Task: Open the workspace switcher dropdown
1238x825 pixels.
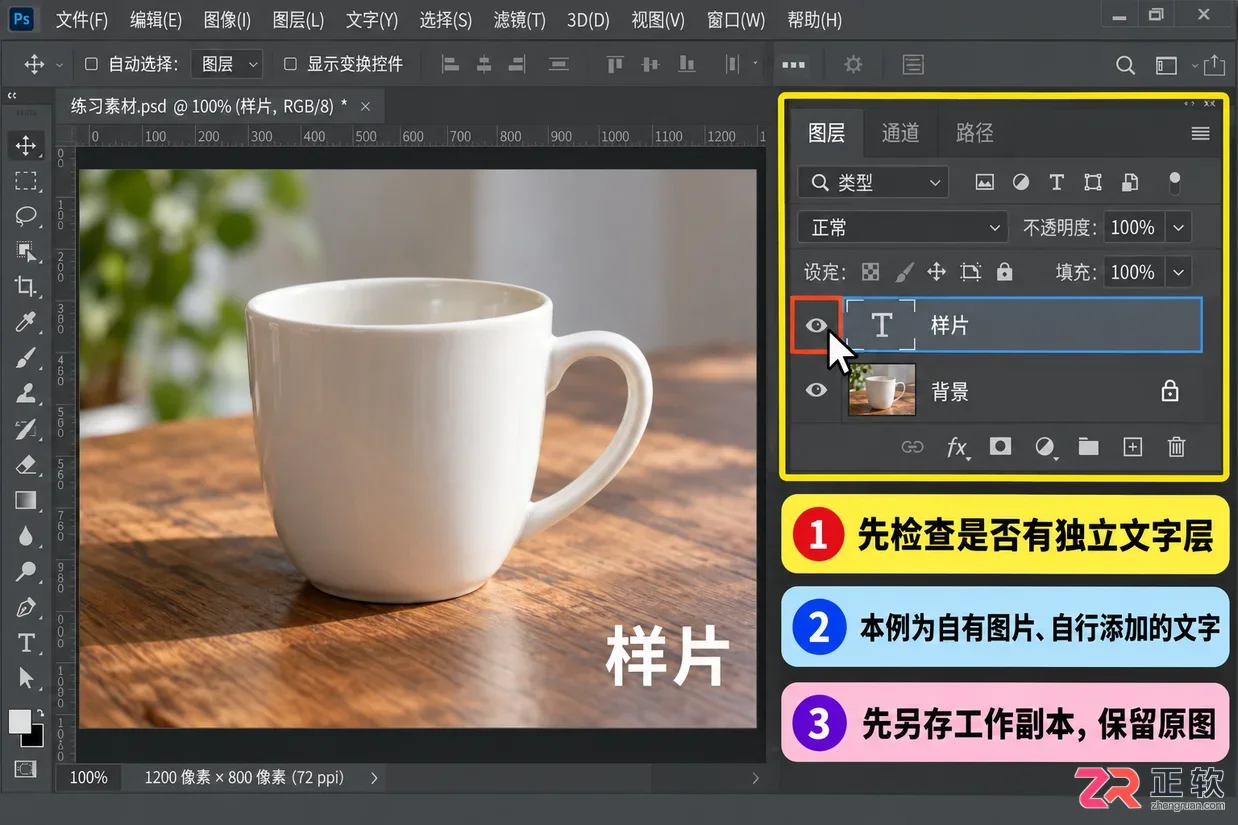Action: click(1174, 65)
